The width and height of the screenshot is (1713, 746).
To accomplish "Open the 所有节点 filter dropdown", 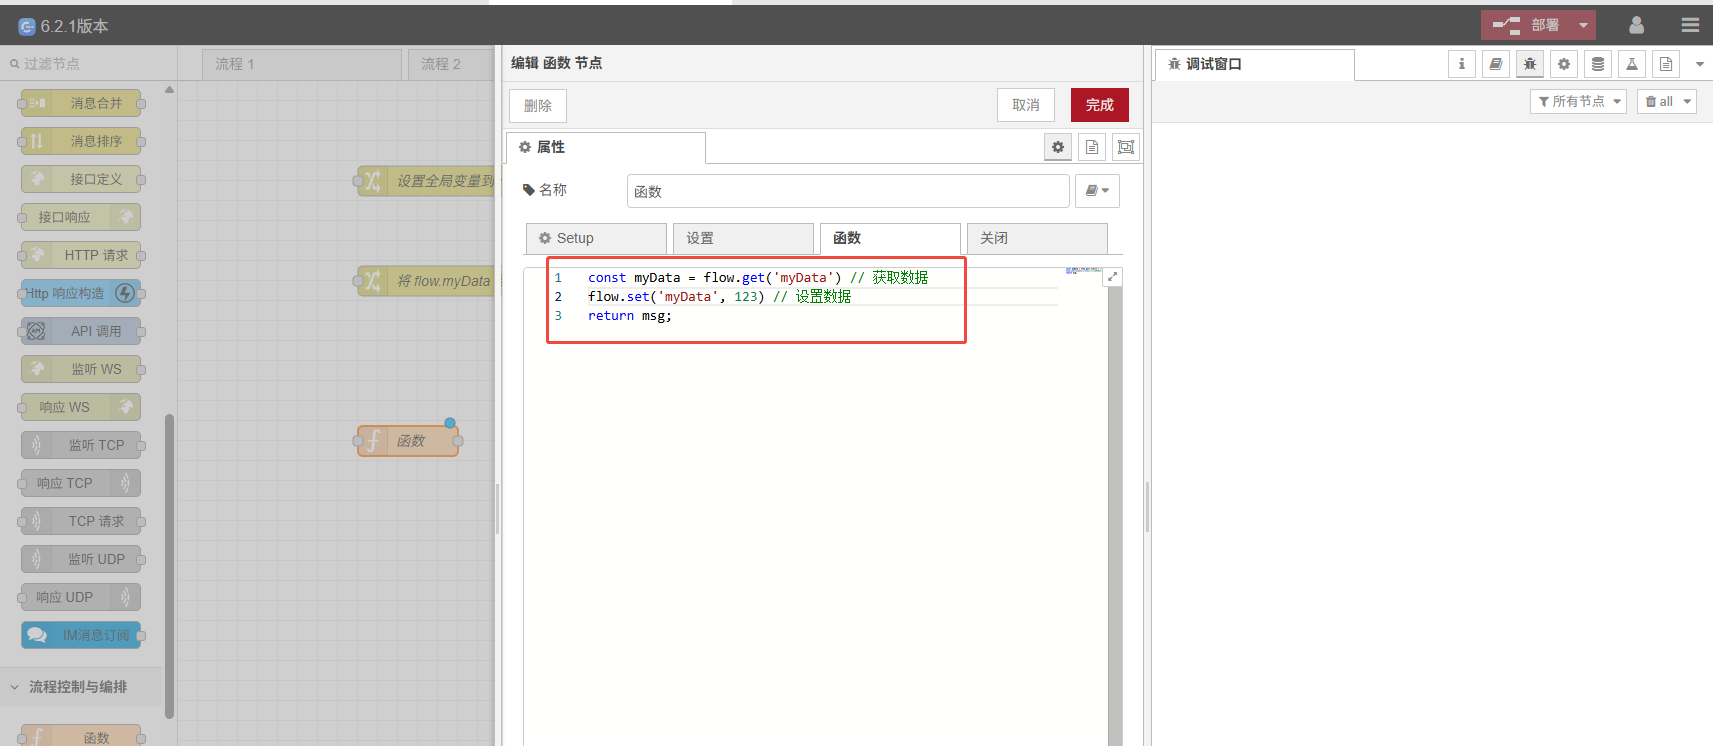I will pos(1579,101).
